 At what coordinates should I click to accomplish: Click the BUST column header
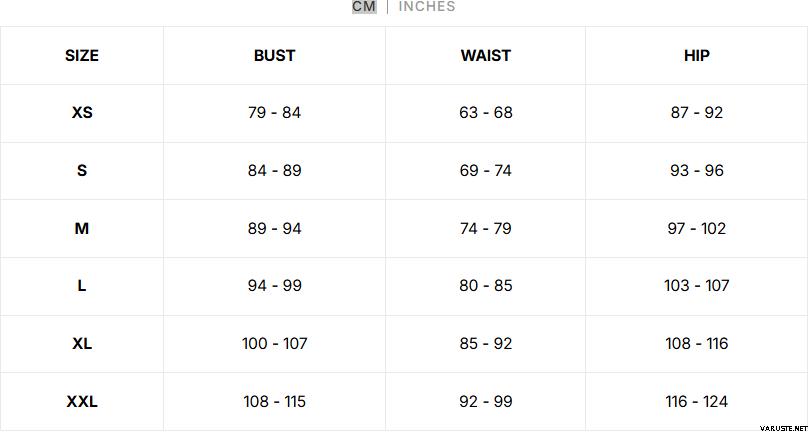pos(274,56)
